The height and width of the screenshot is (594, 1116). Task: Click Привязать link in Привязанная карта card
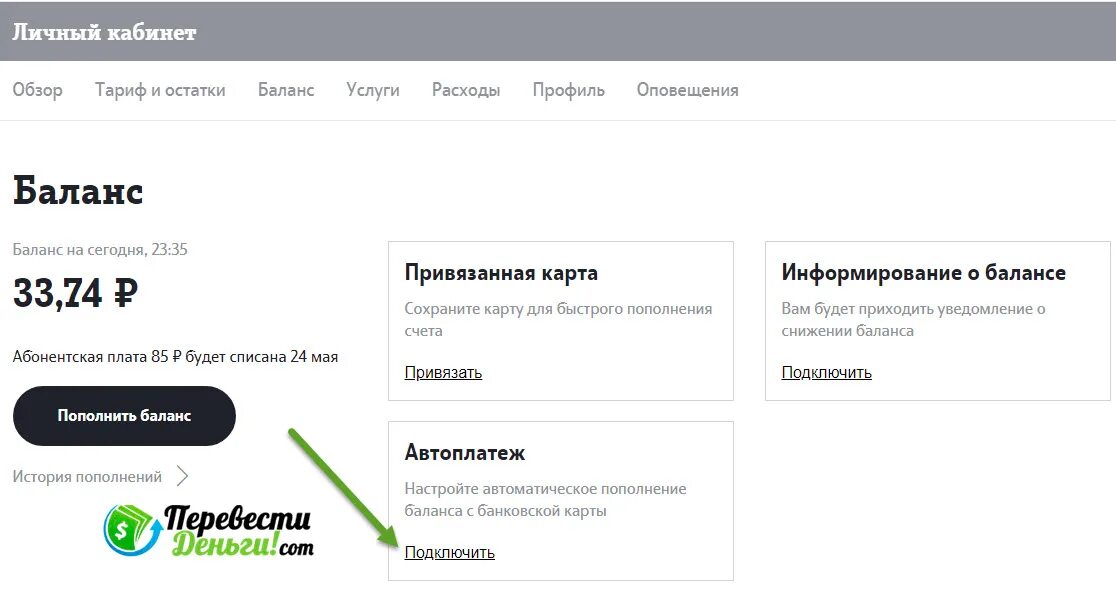pos(443,373)
